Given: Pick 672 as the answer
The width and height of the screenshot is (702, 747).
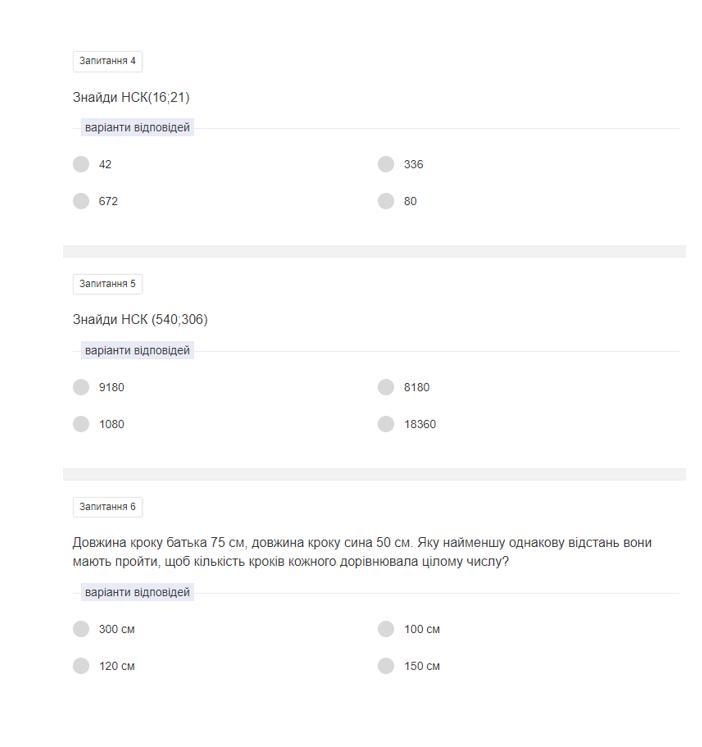Looking at the screenshot, I should 81,201.
